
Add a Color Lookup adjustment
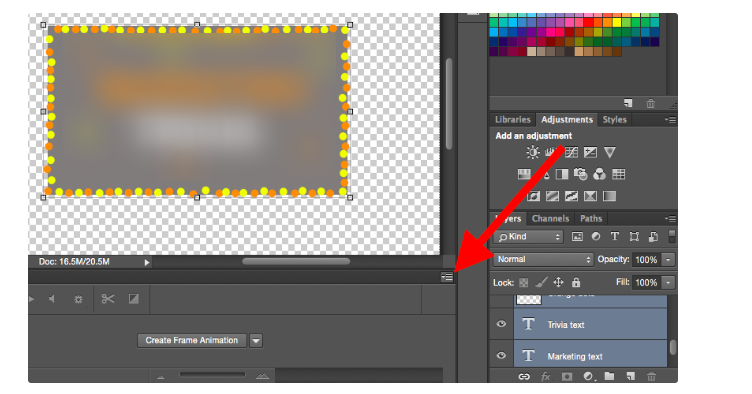tap(619, 174)
